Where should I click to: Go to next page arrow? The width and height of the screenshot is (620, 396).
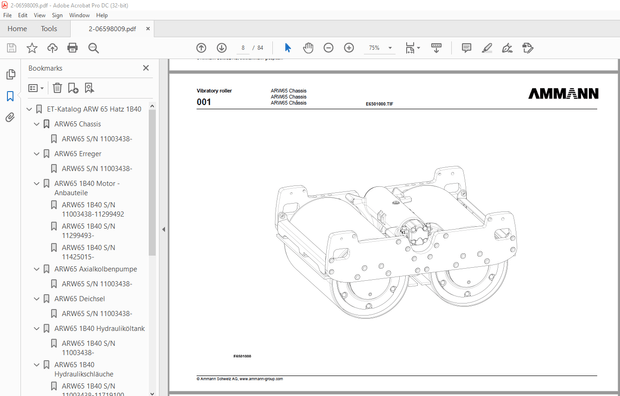(221, 48)
